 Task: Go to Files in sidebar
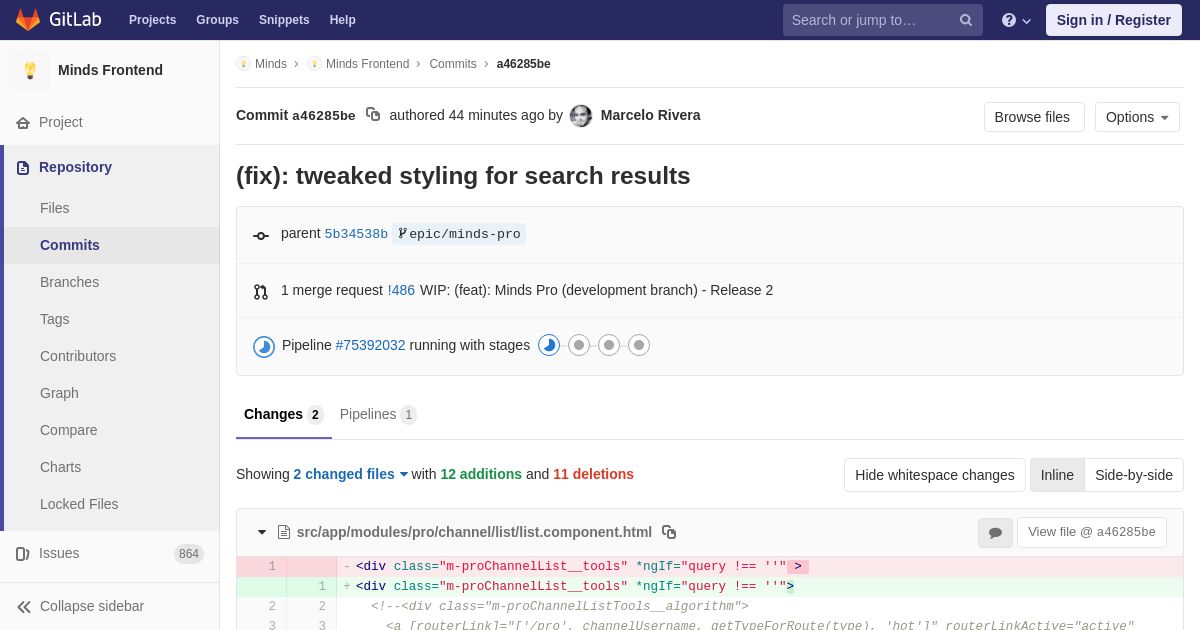(x=112, y=208)
